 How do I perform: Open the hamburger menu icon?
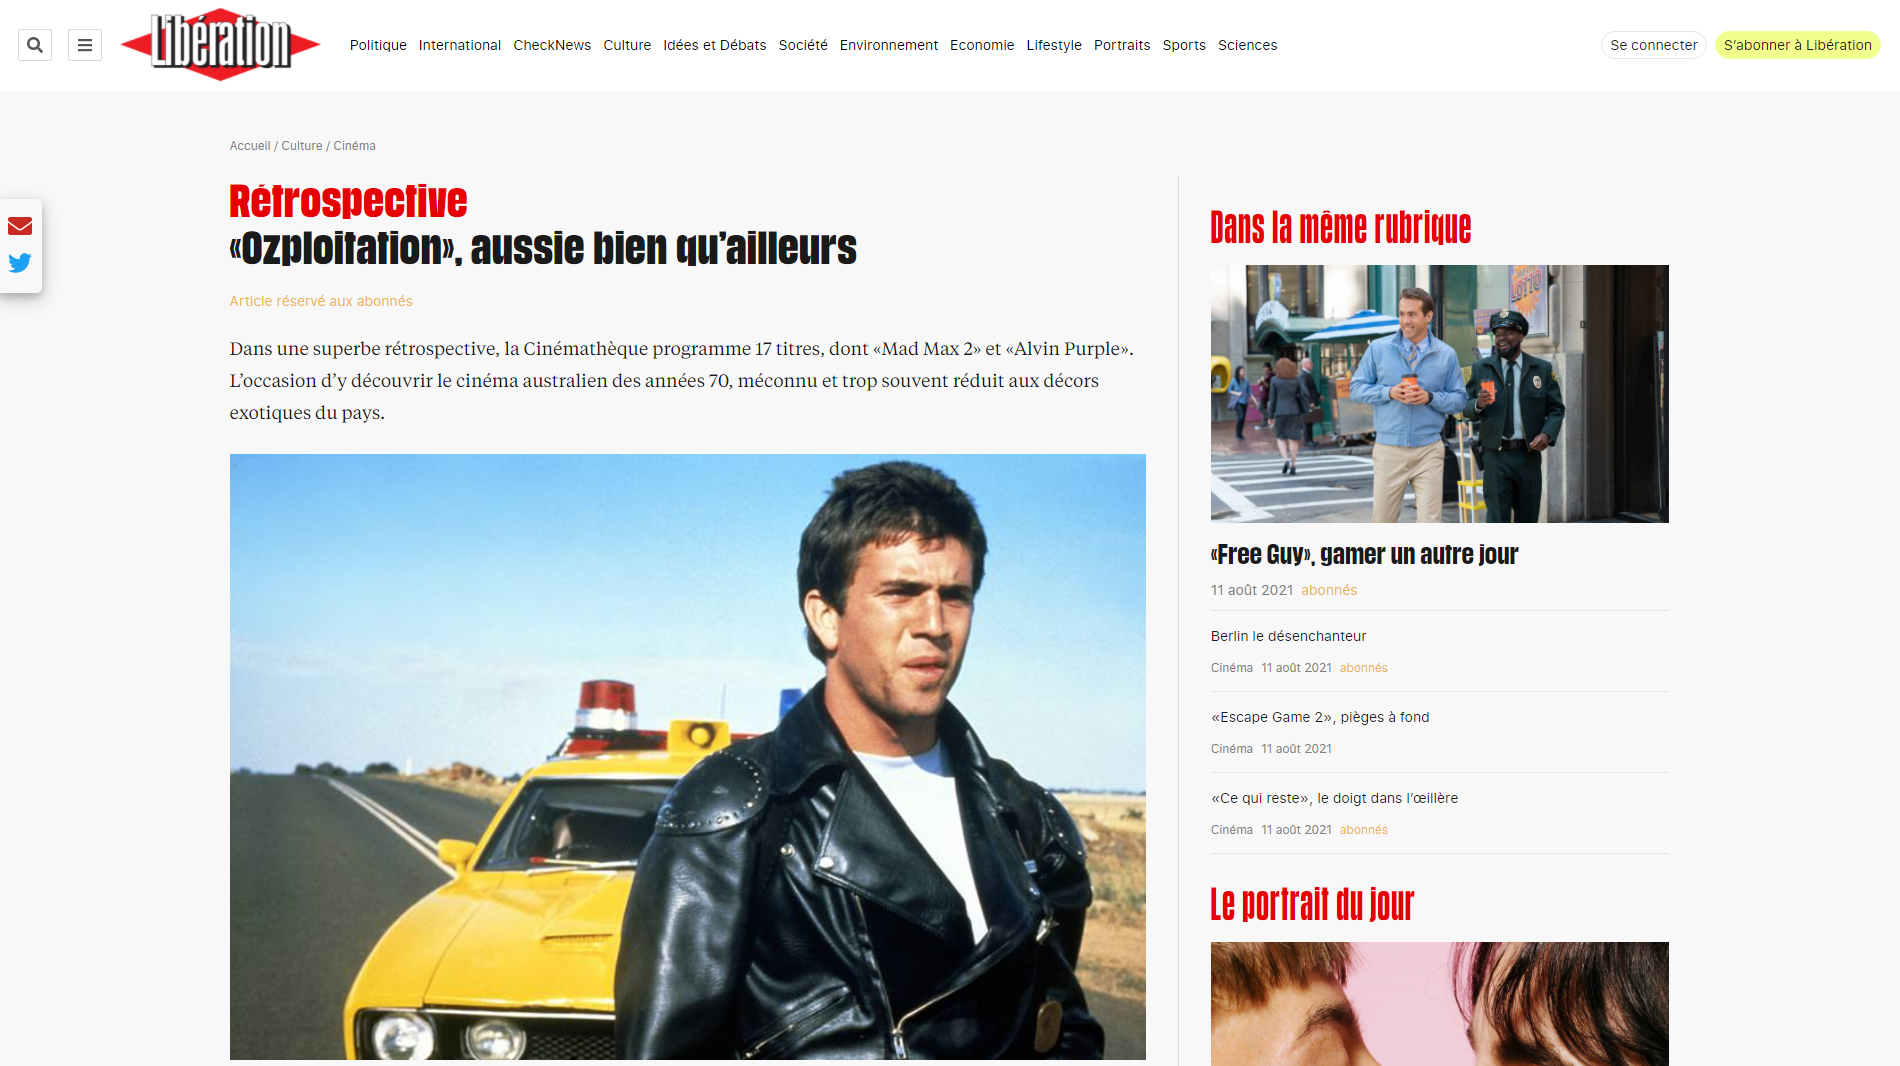85,45
